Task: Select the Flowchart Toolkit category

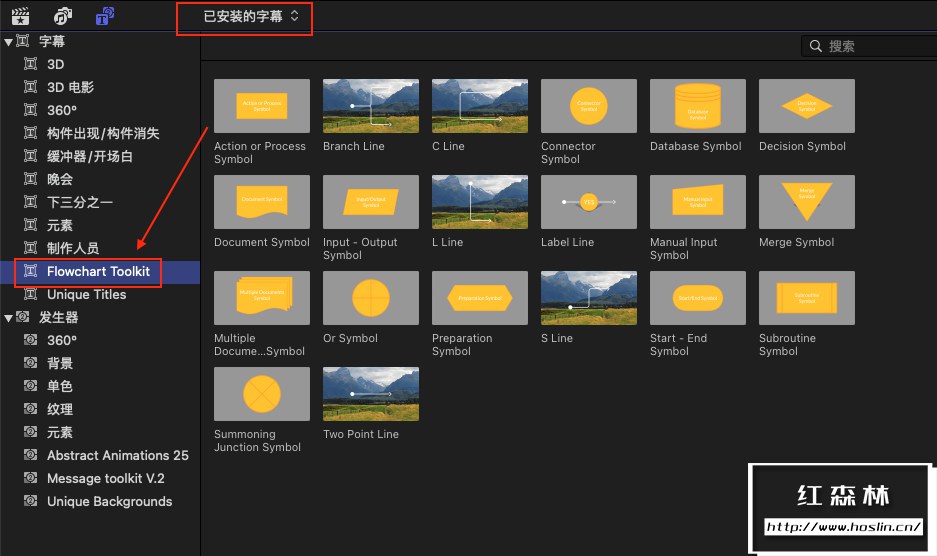Action: coord(100,271)
